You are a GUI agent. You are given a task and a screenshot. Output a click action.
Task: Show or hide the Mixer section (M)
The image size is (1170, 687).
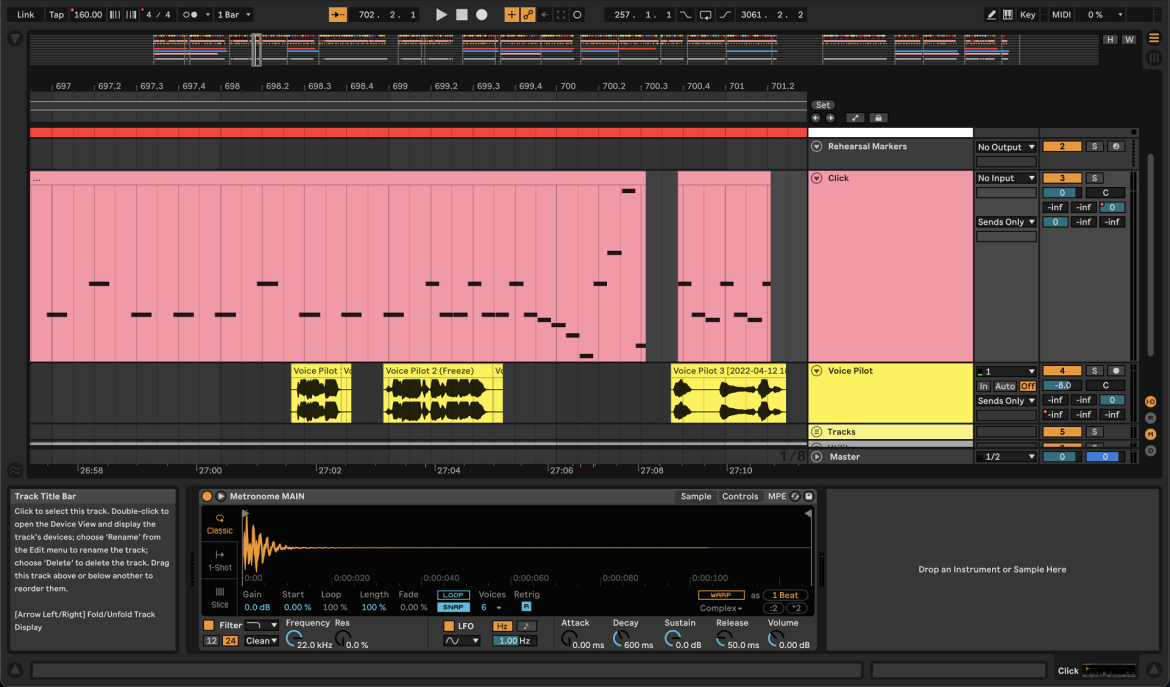click(x=1151, y=434)
